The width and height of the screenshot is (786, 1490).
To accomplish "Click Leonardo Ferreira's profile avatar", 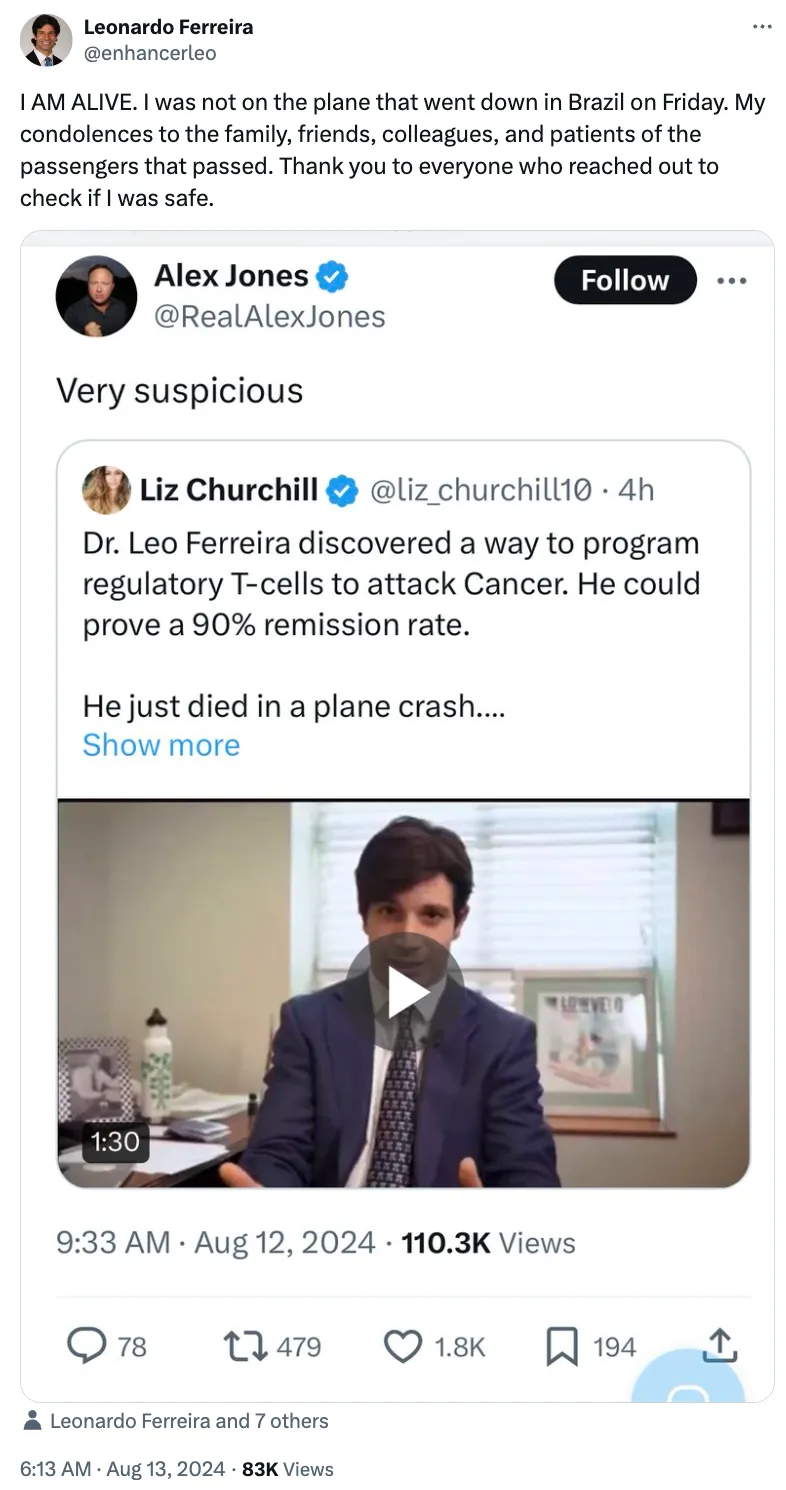I will pyautogui.click(x=46, y=40).
